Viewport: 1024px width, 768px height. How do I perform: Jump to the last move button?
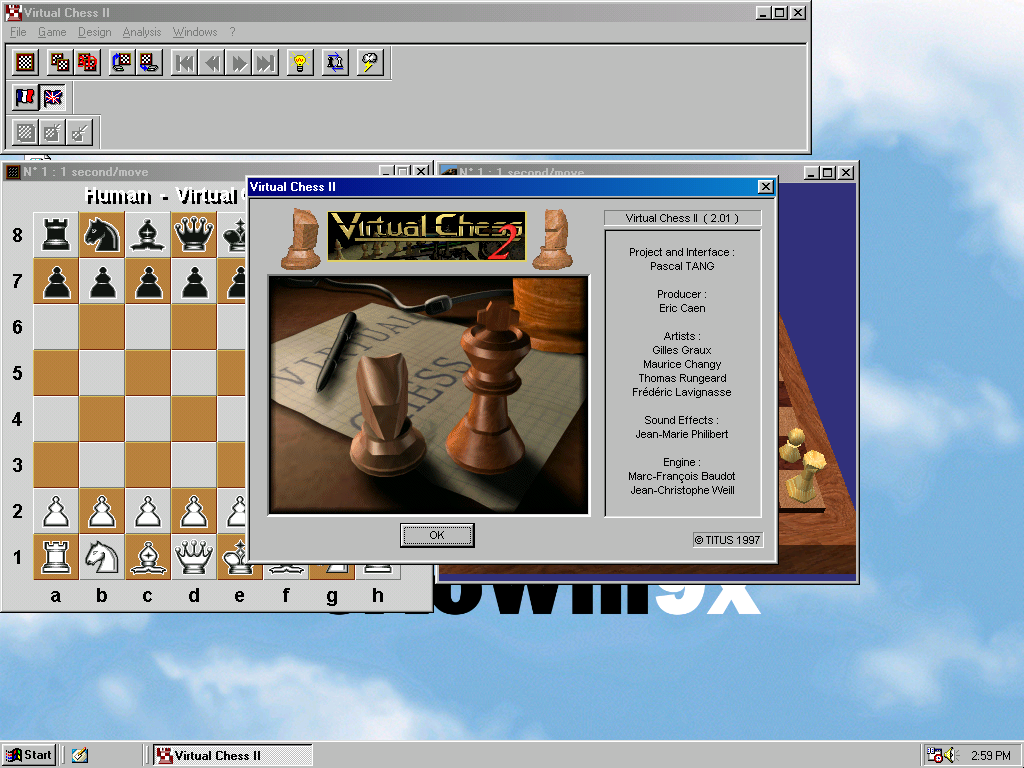[x=265, y=62]
